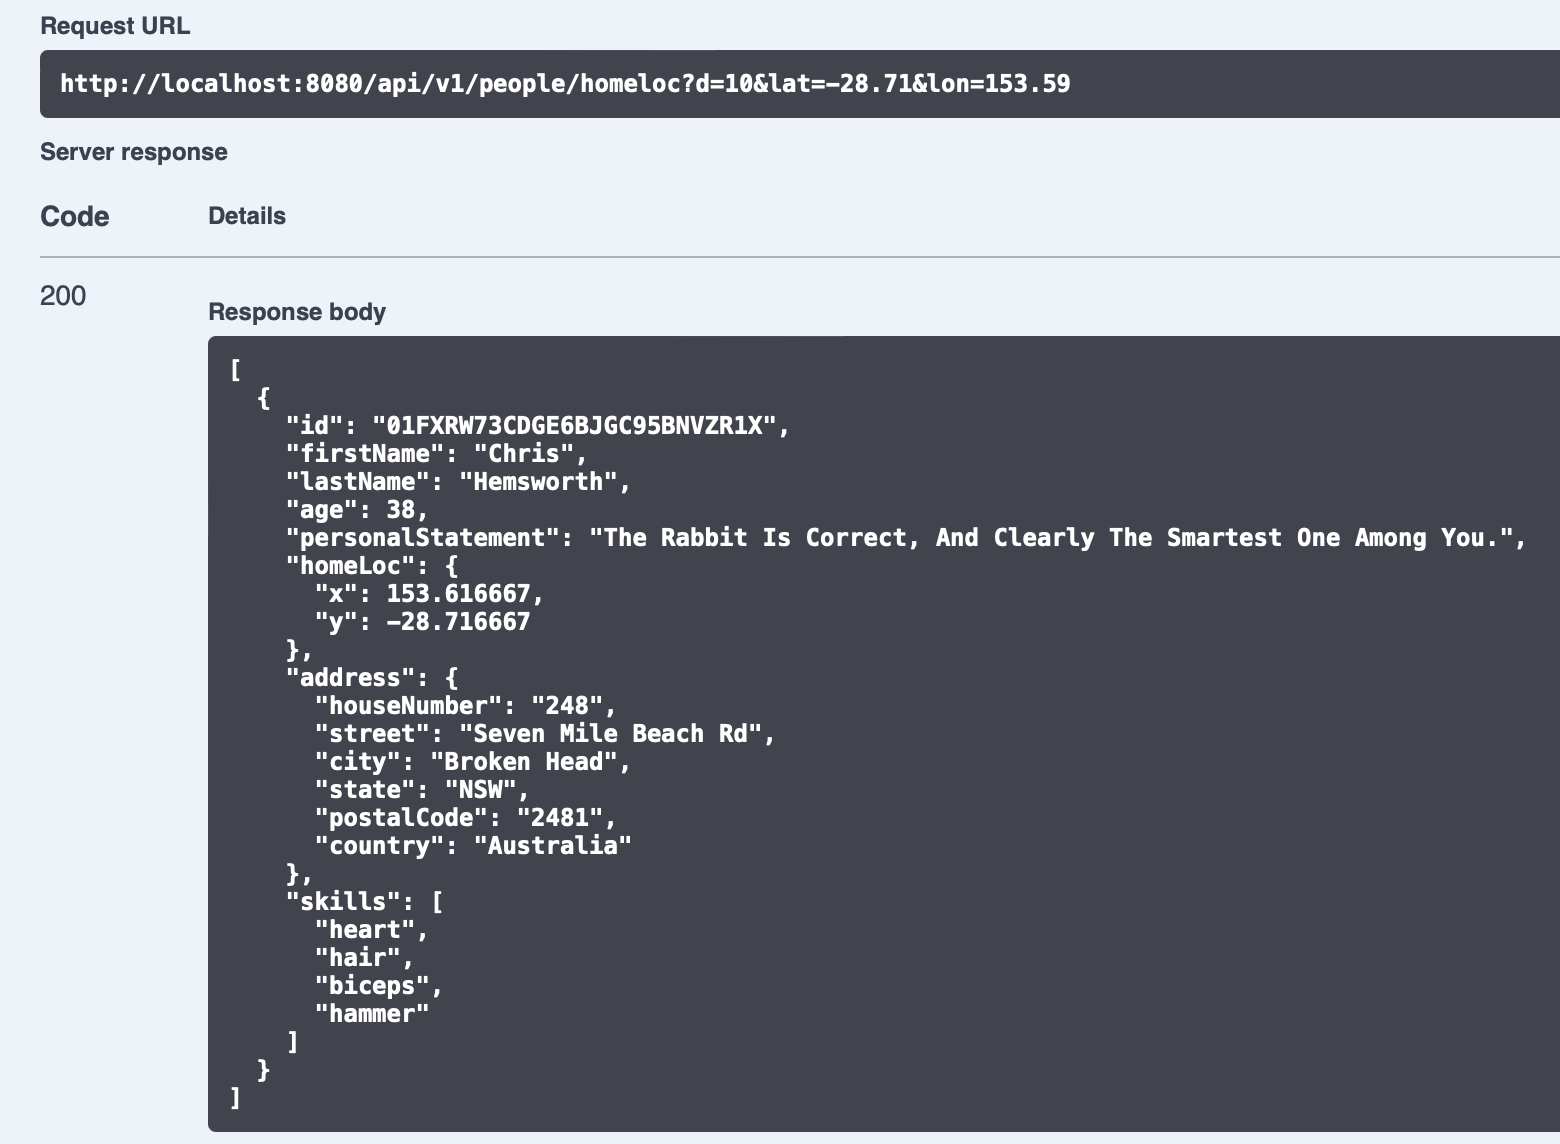Click the Request URL heading
This screenshot has height=1144, width=1560.
[115, 26]
